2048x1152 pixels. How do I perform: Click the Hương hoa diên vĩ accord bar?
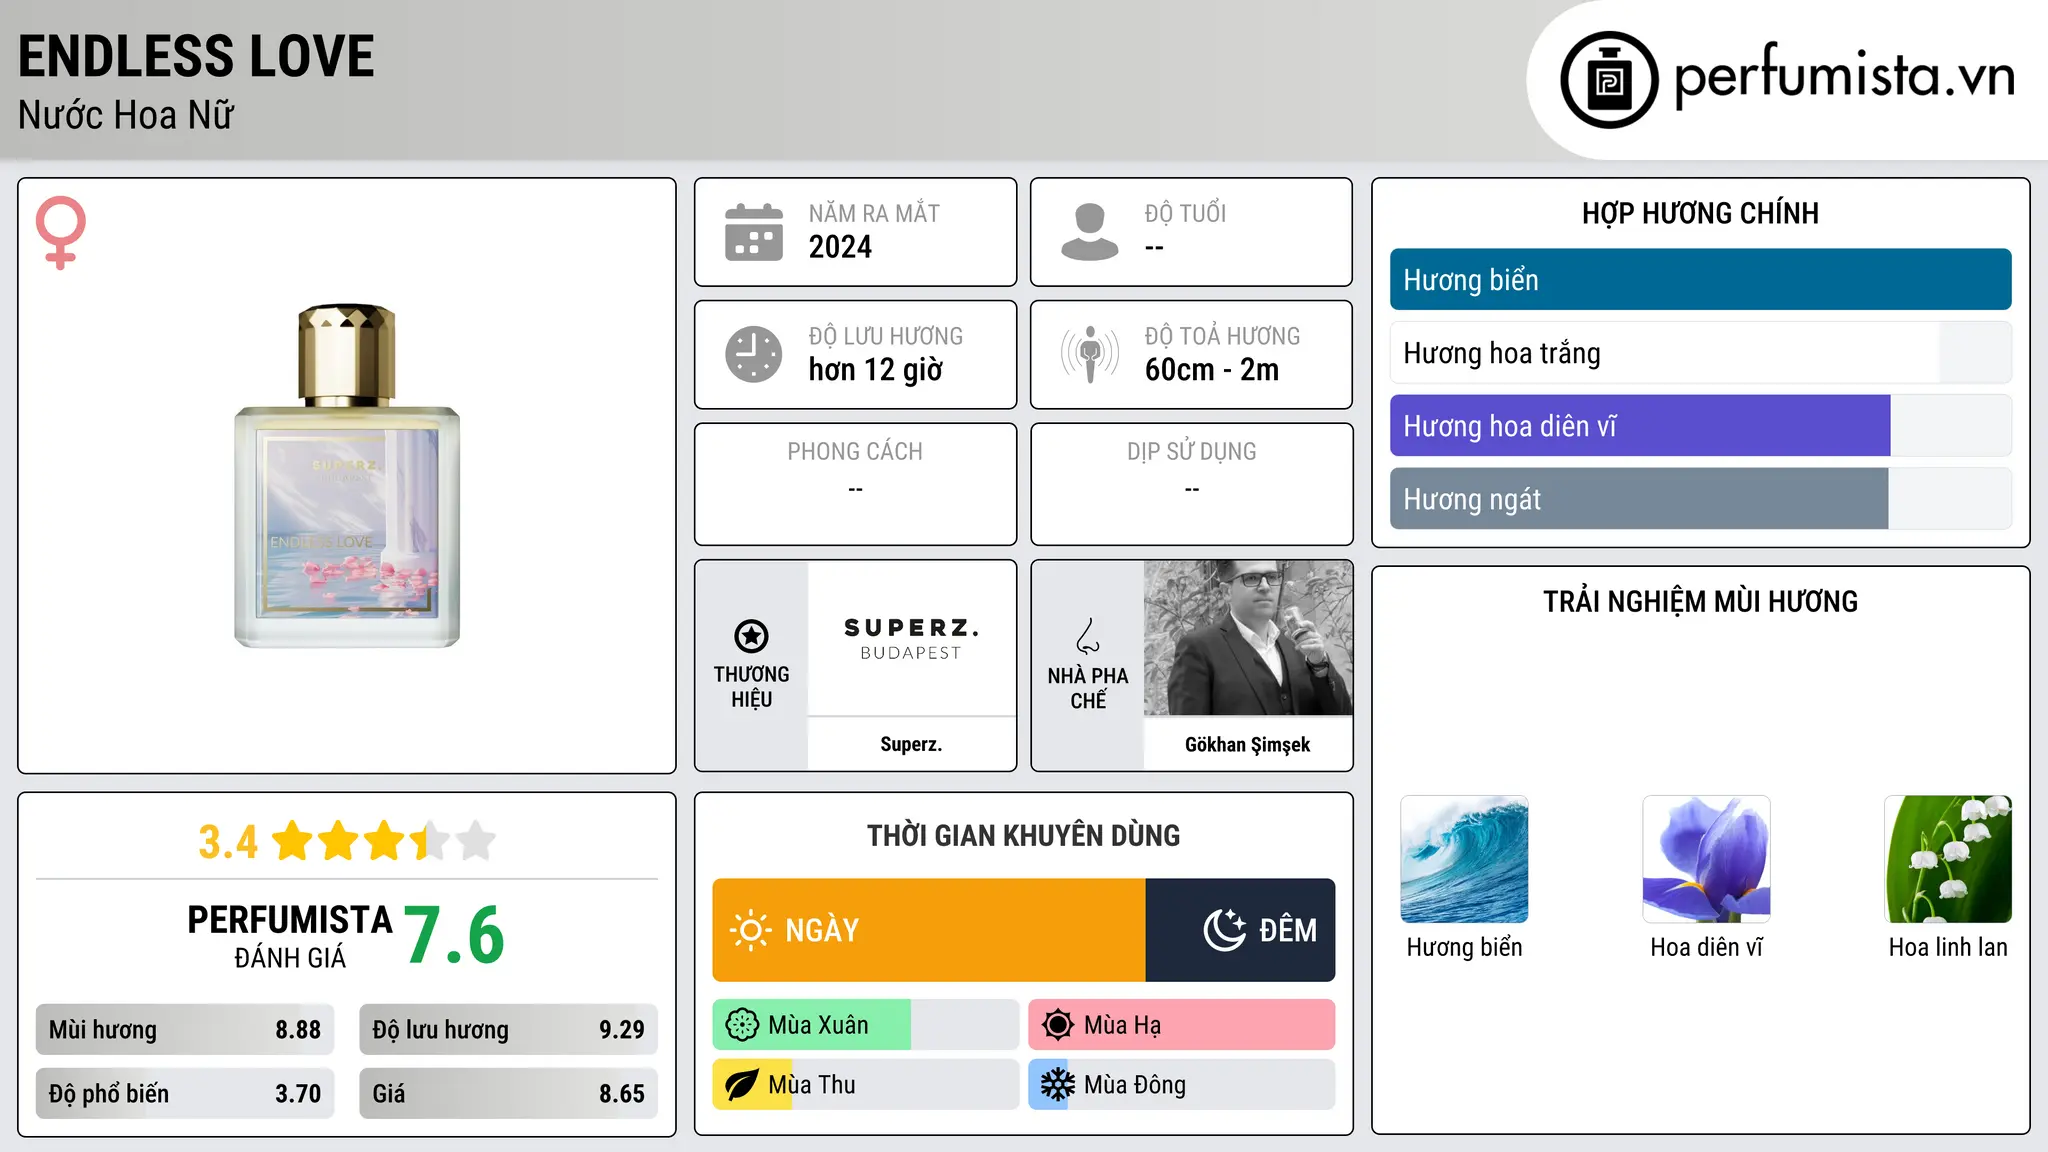(x=1700, y=425)
